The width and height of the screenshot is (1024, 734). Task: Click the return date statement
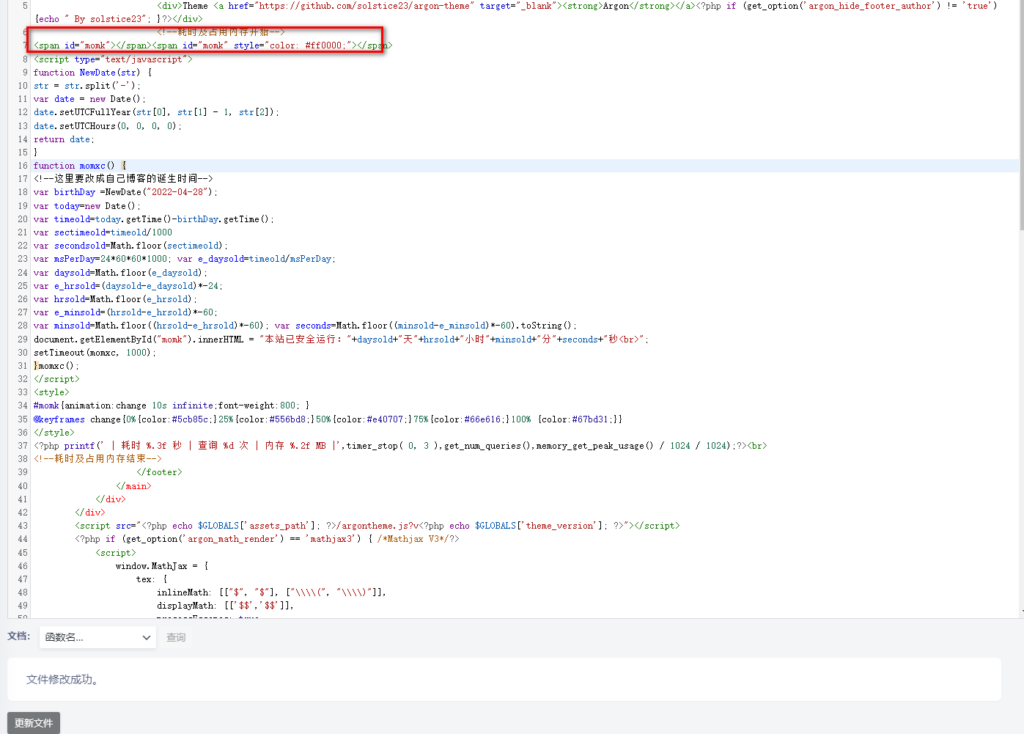pyautogui.click(x=62, y=139)
